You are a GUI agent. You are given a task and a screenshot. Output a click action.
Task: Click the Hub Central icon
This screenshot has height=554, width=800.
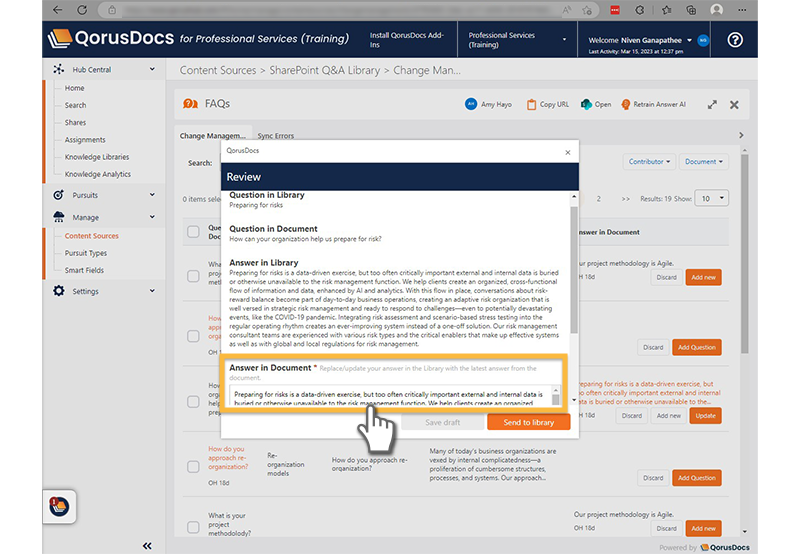[x=59, y=69]
